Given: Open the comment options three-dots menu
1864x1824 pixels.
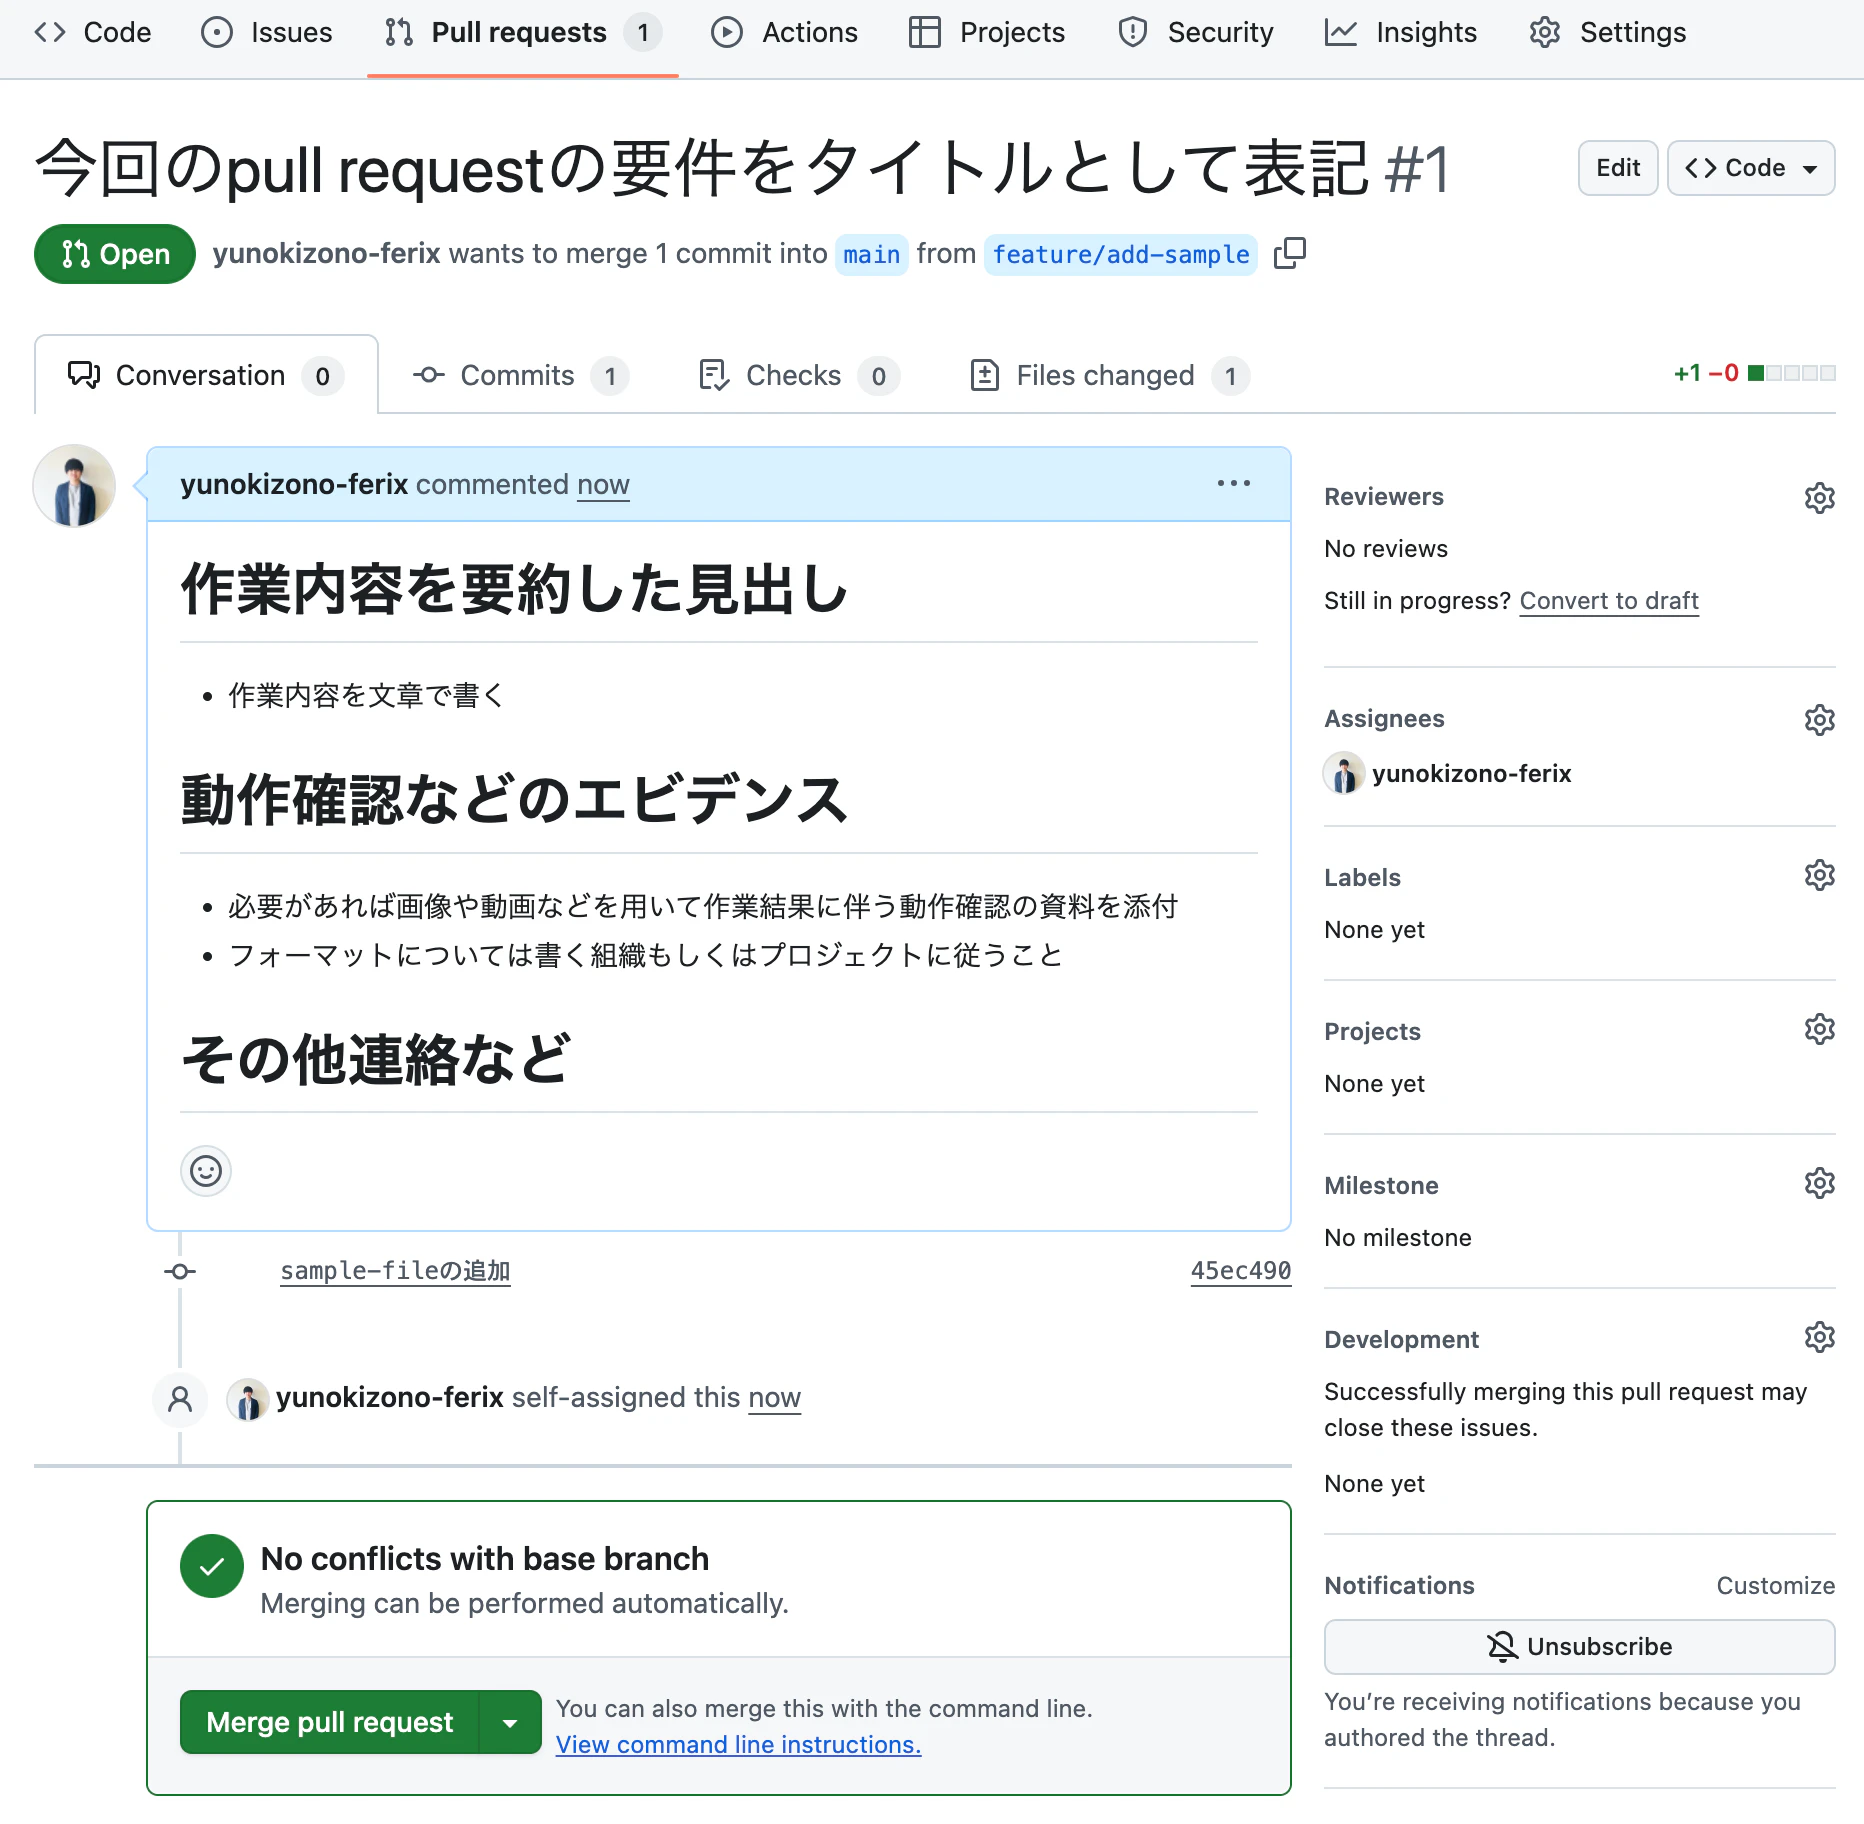Looking at the screenshot, I should coord(1233,483).
